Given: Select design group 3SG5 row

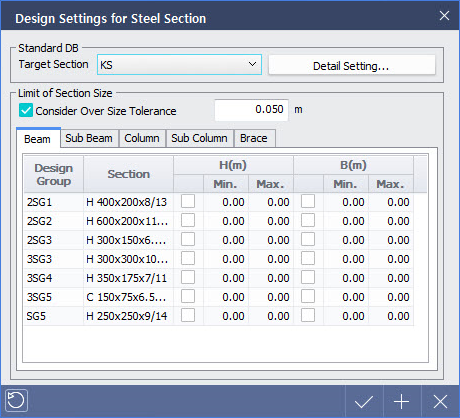Looking at the screenshot, I should click(54, 297).
